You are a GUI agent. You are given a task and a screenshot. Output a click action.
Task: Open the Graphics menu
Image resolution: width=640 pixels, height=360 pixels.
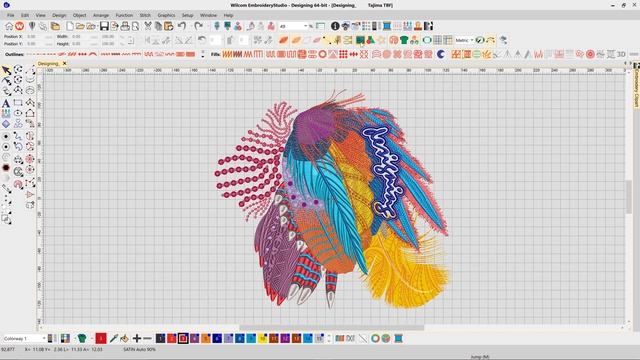click(166, 15)
